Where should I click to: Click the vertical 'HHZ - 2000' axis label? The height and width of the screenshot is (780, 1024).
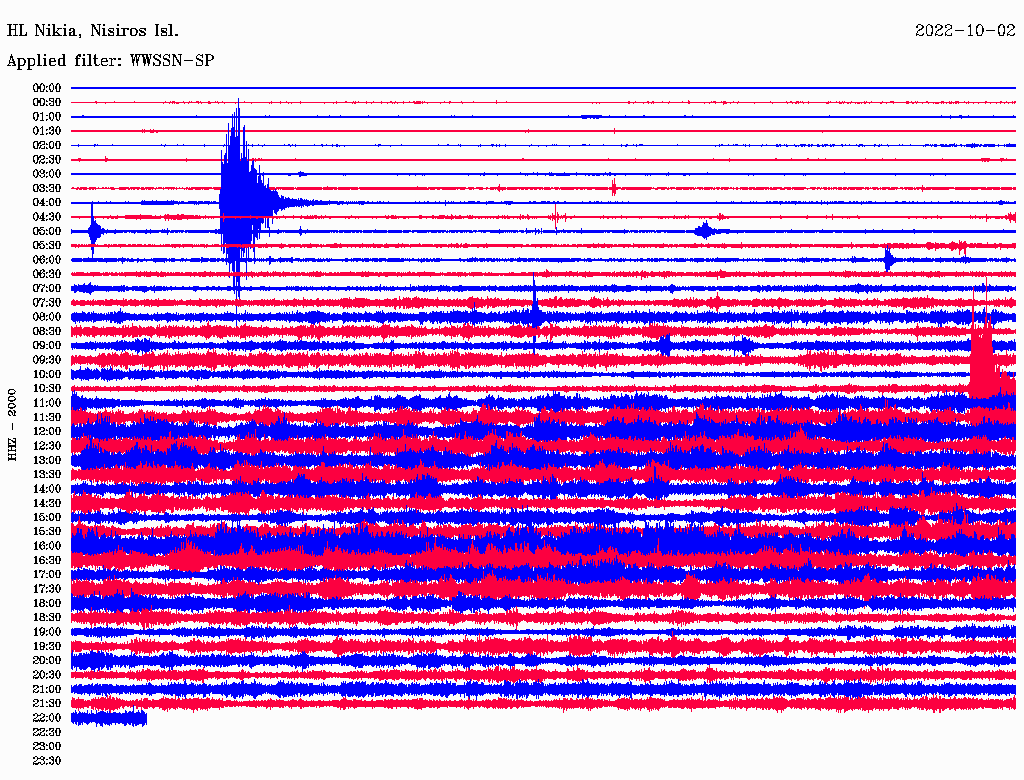[12, 425]
